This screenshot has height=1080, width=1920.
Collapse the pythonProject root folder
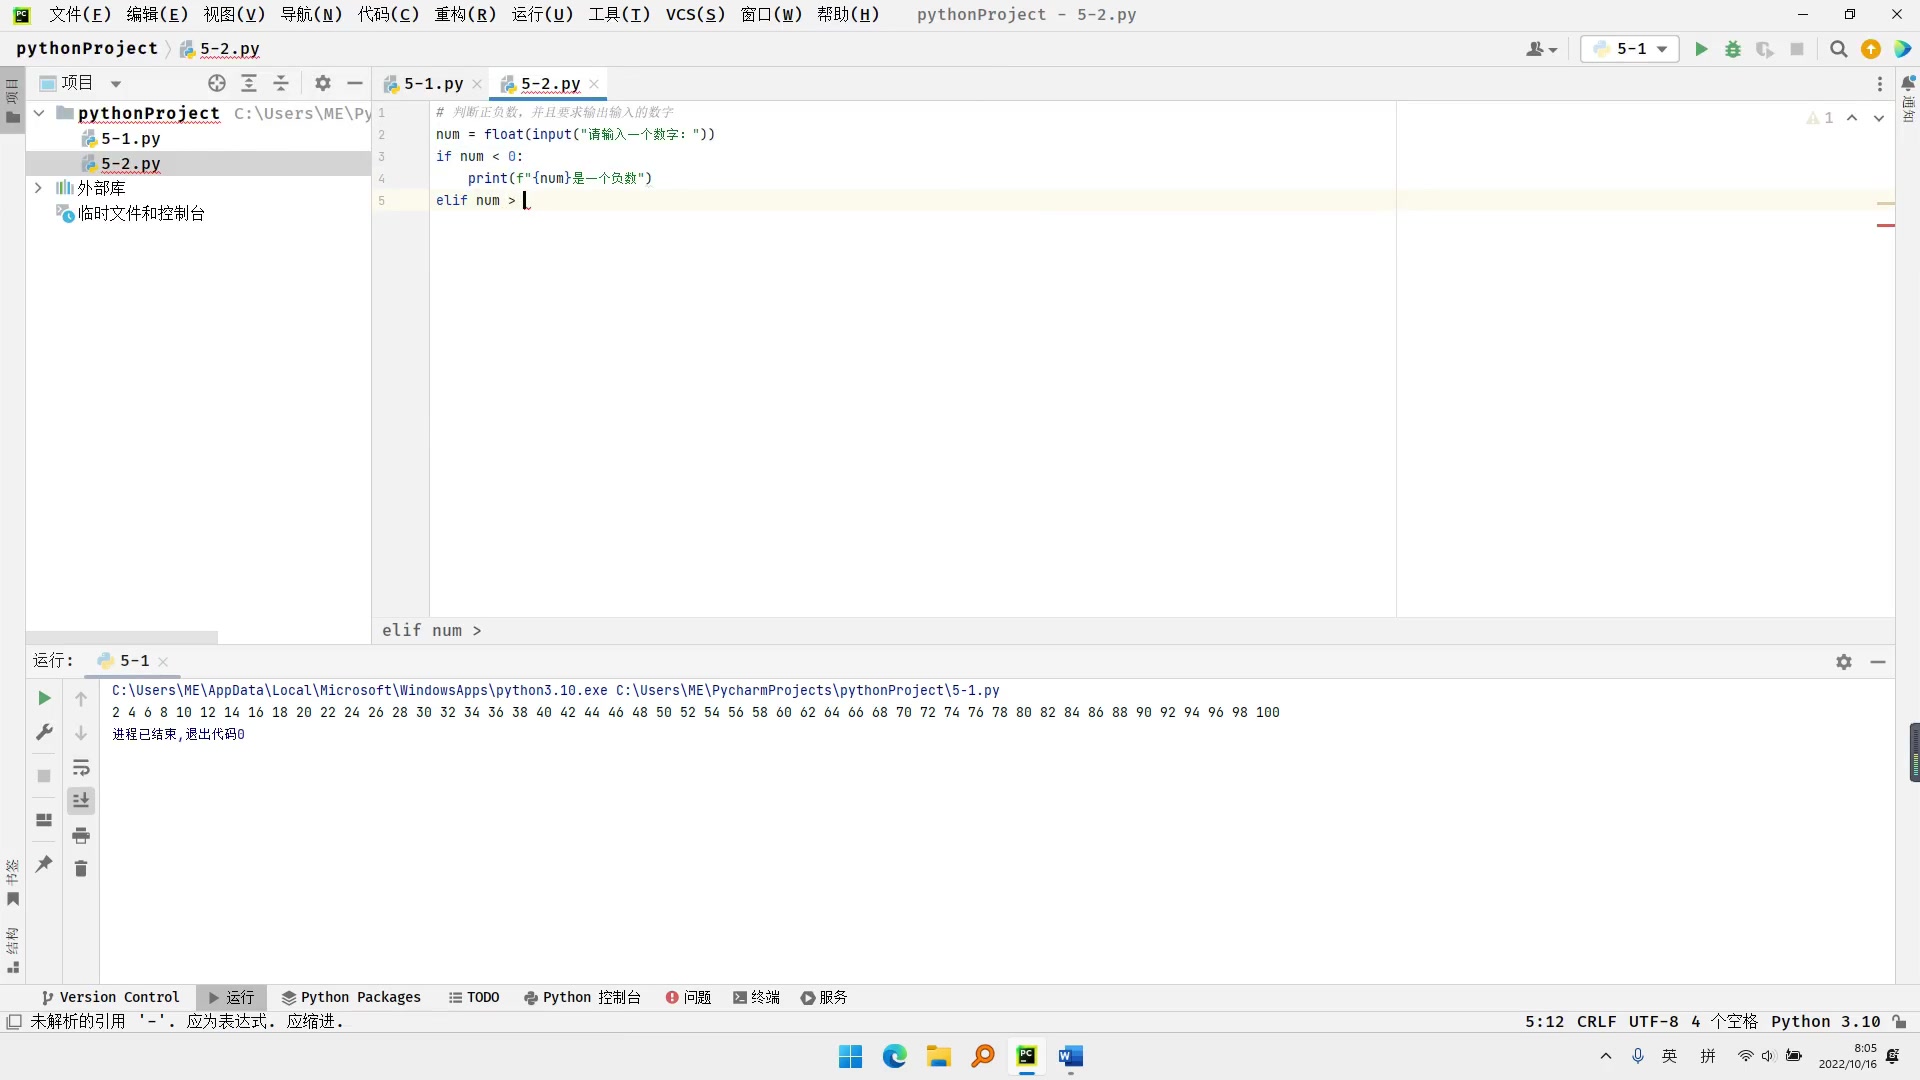tap(38, 113)
